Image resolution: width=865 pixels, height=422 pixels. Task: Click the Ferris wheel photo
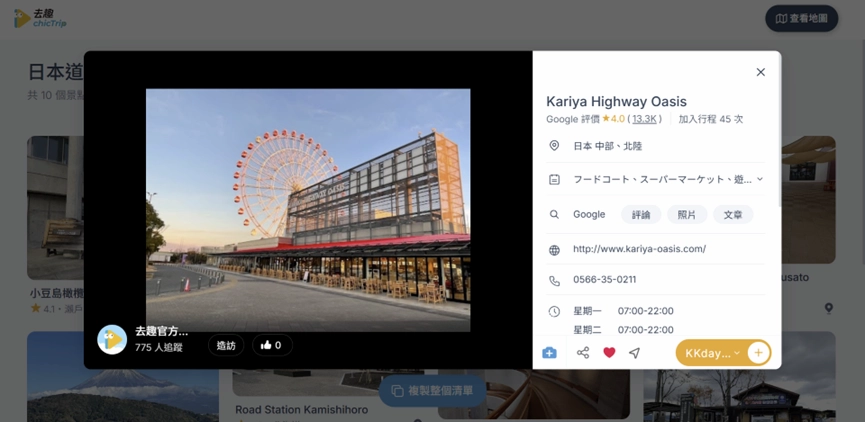(x=308, y=210)
